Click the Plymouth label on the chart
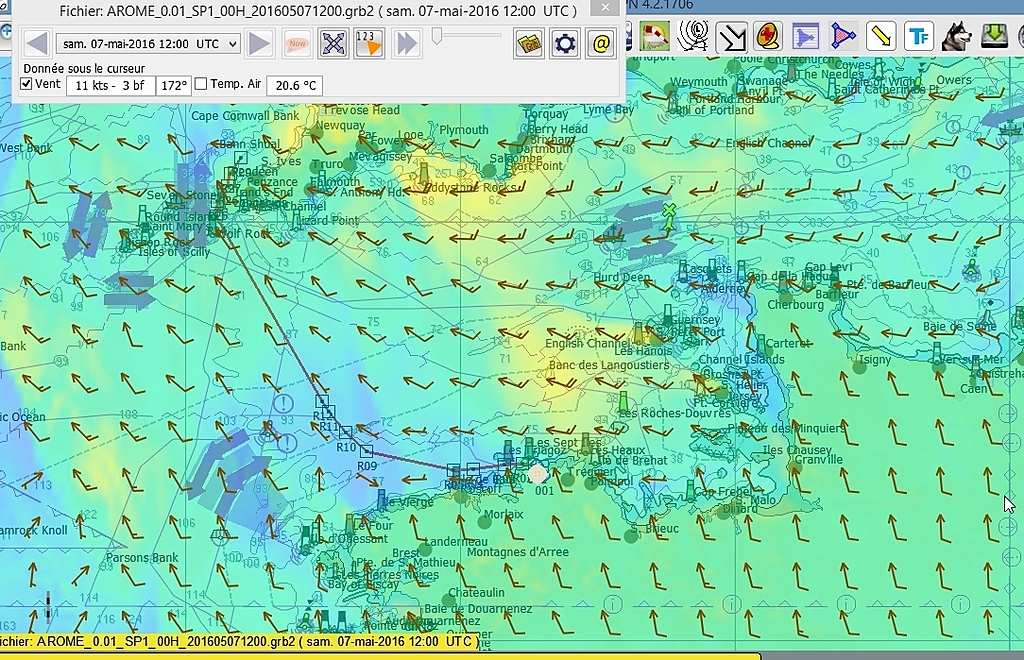The height and width of the screenshot is (660, 1024). point(464,130)
